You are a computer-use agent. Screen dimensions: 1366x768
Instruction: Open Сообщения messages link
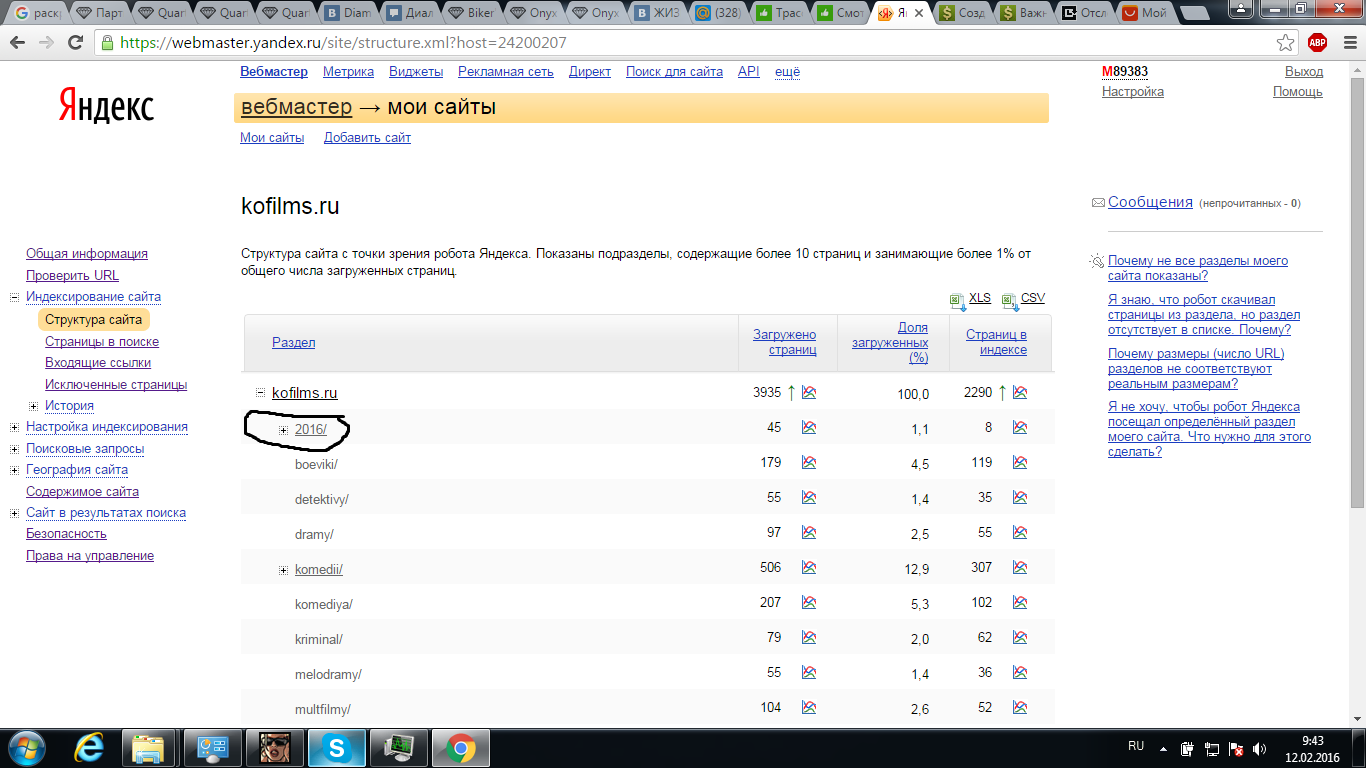coord(1150,202)
